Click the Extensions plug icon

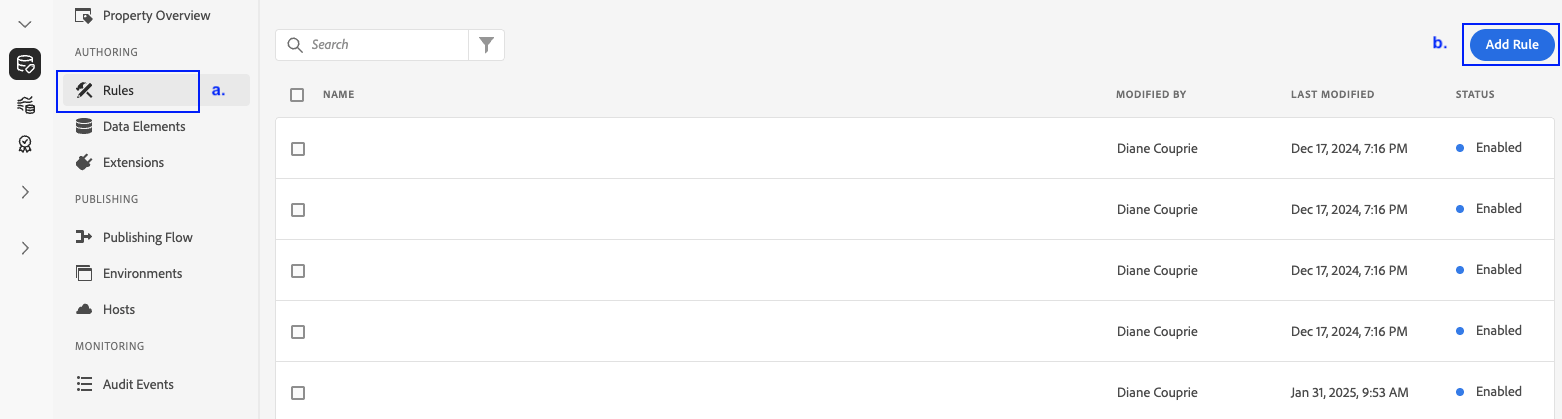(x=84, y=162)
